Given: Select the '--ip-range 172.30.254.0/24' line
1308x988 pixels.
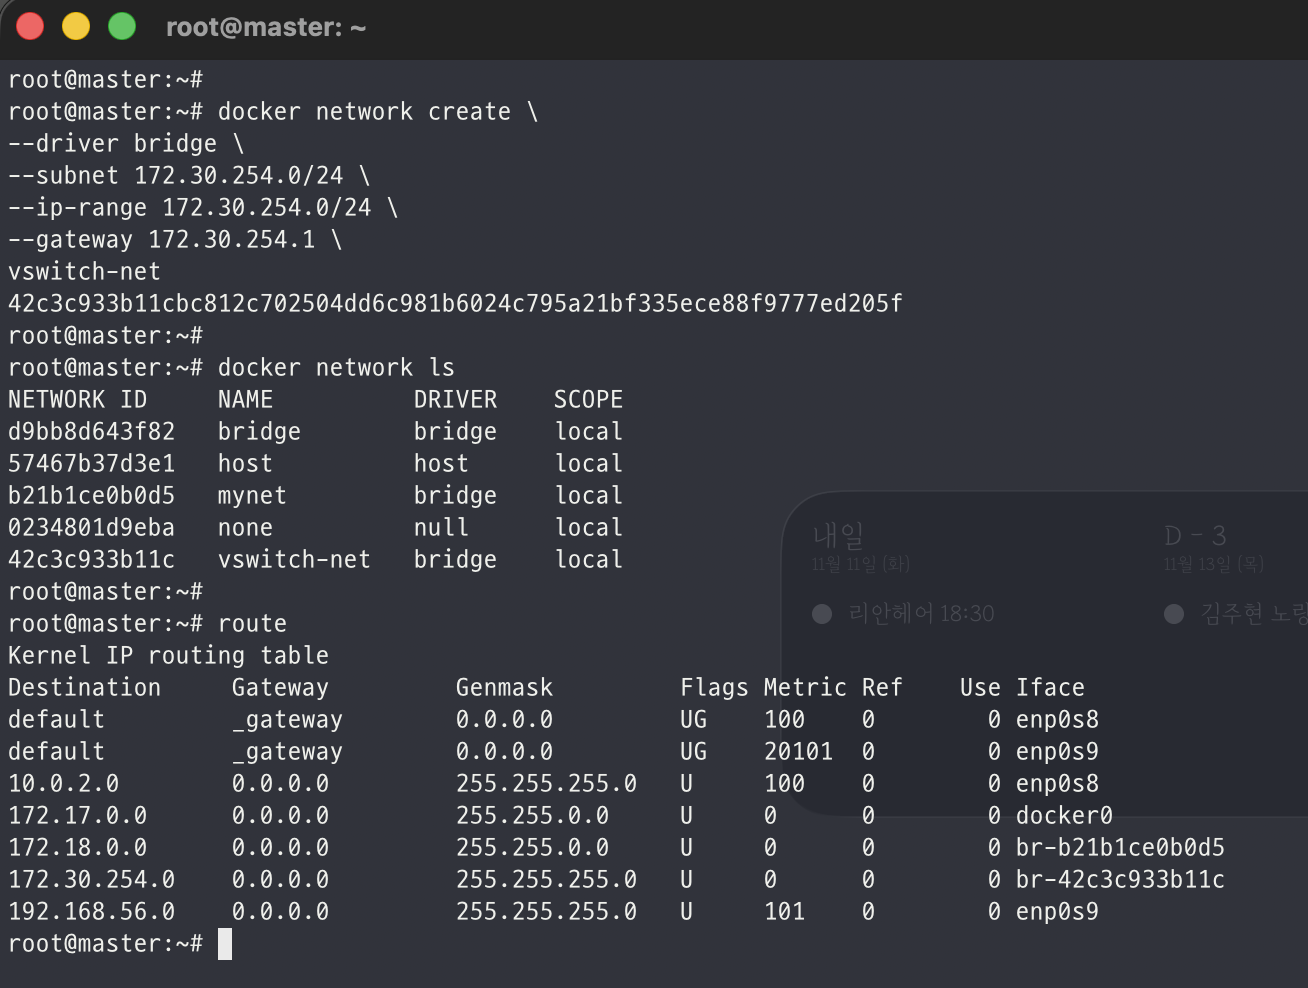Looking at the screenshot, I should 203,208.
